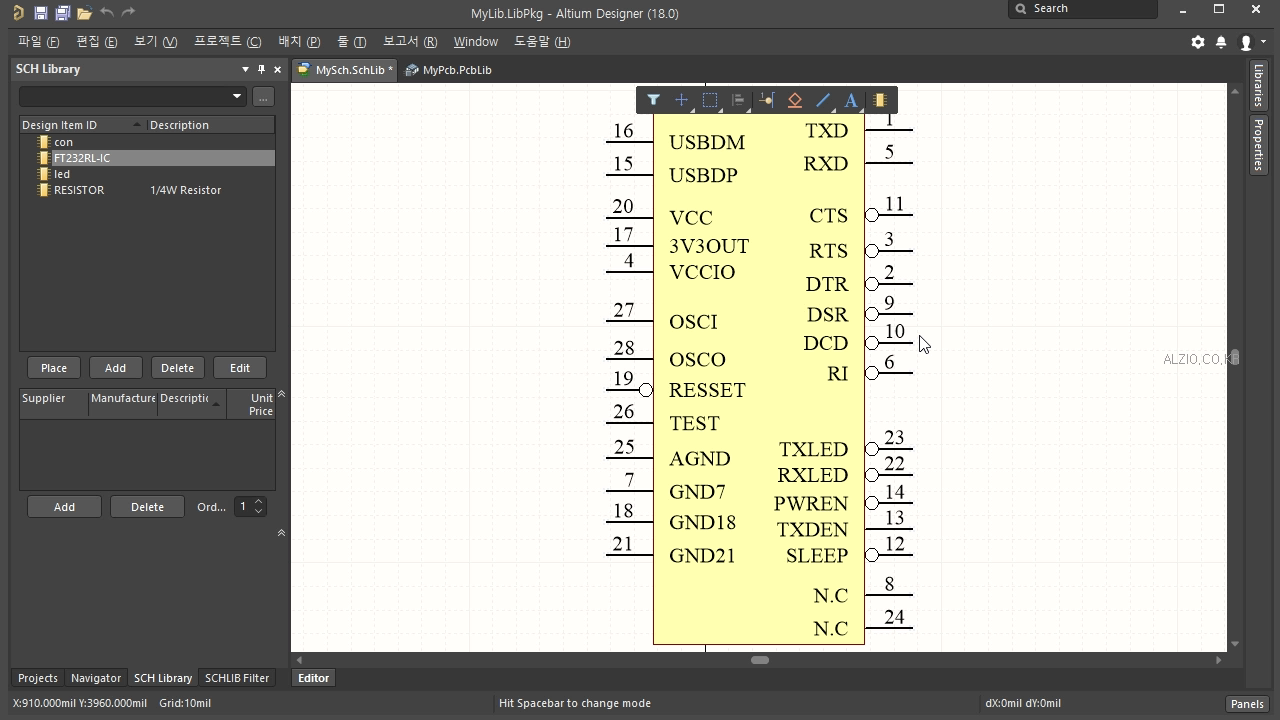
Task: Click the Delete component button
Action: point(177,368)
